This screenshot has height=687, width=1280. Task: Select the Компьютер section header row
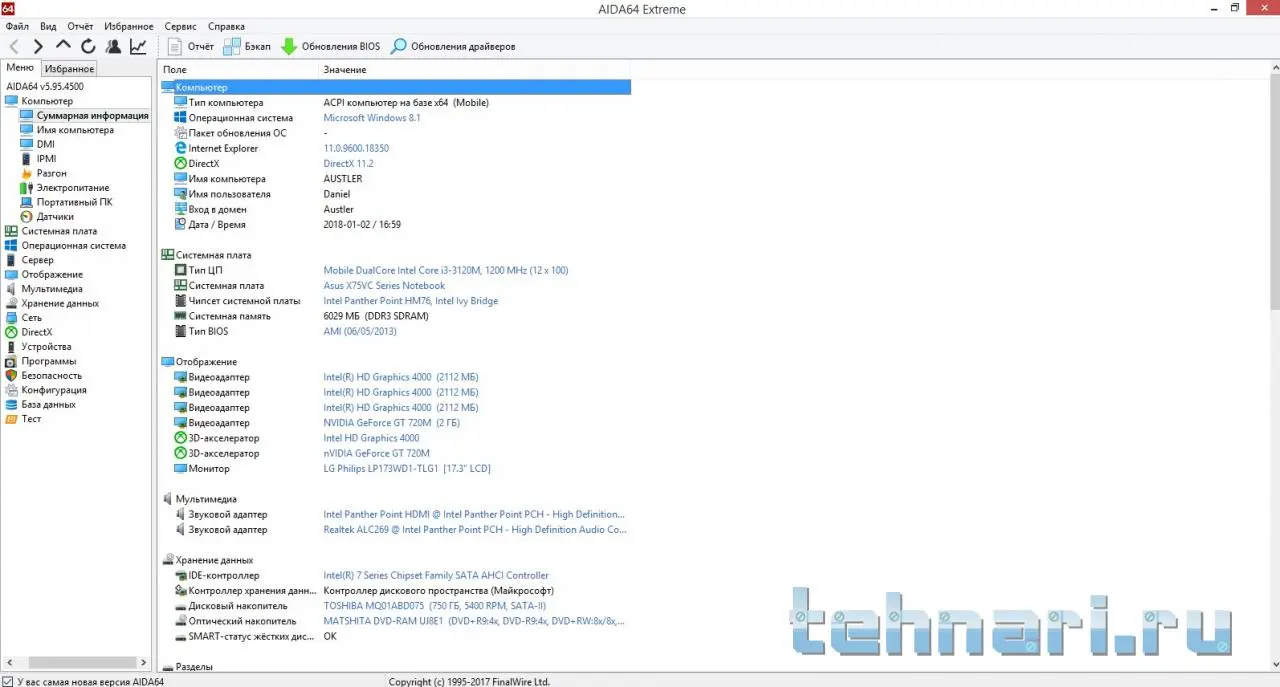click(x=396, y=87)
